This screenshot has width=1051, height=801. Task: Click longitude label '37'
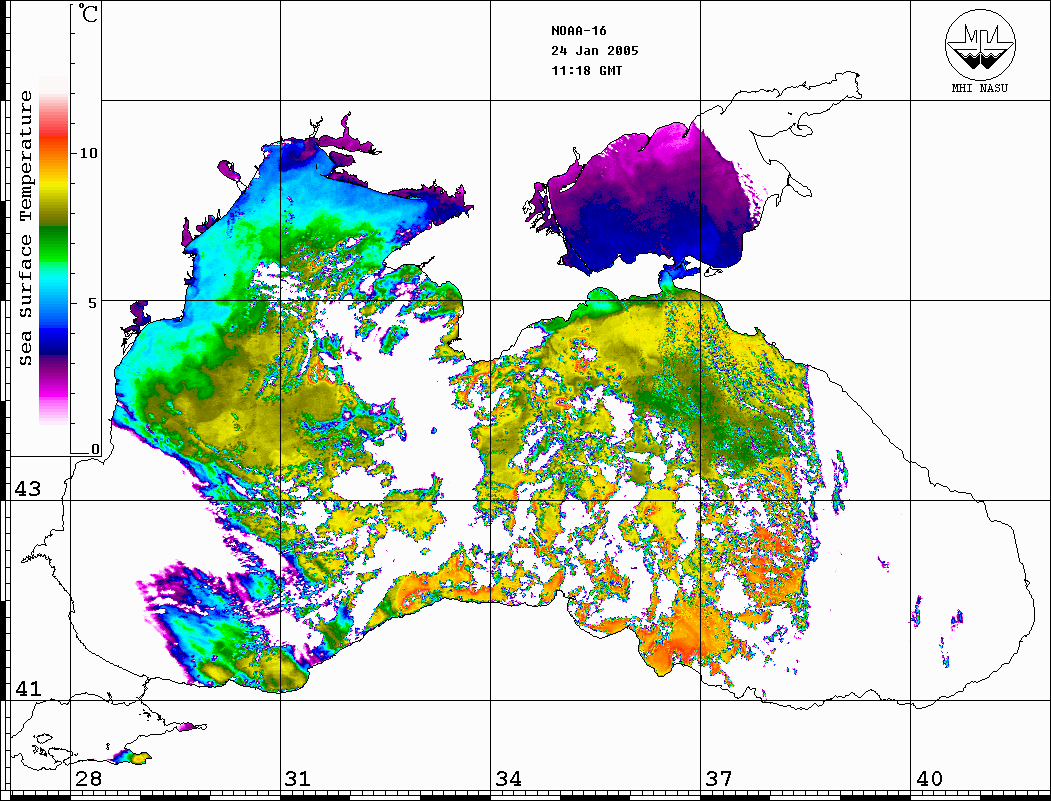(719, 779)
